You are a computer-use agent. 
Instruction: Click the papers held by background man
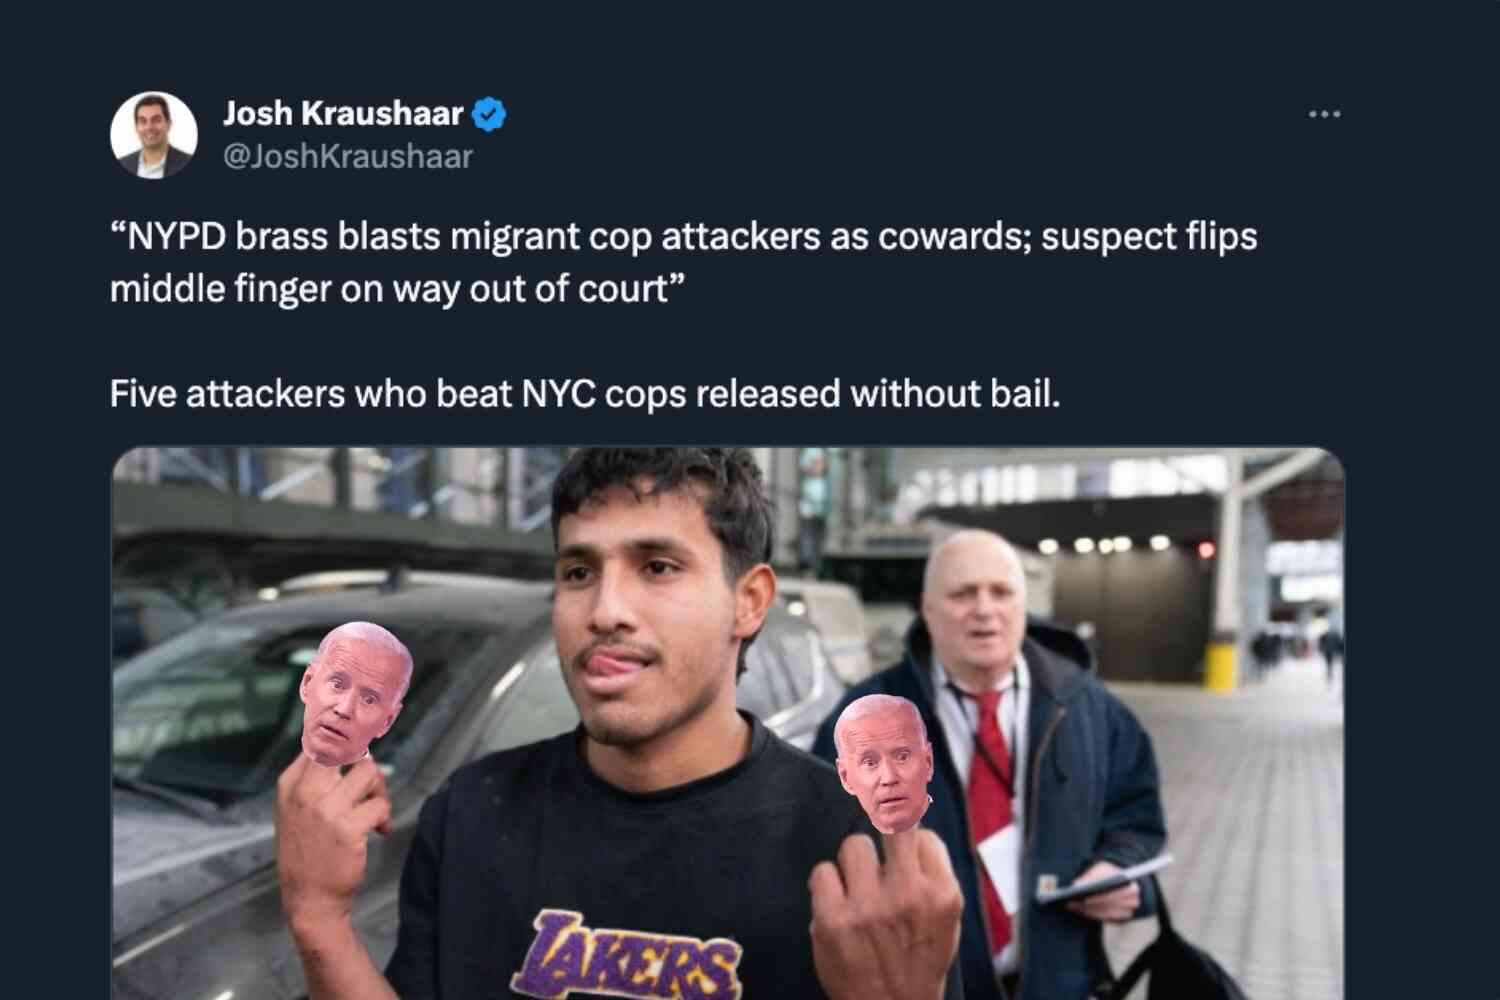click(1105, 878)
